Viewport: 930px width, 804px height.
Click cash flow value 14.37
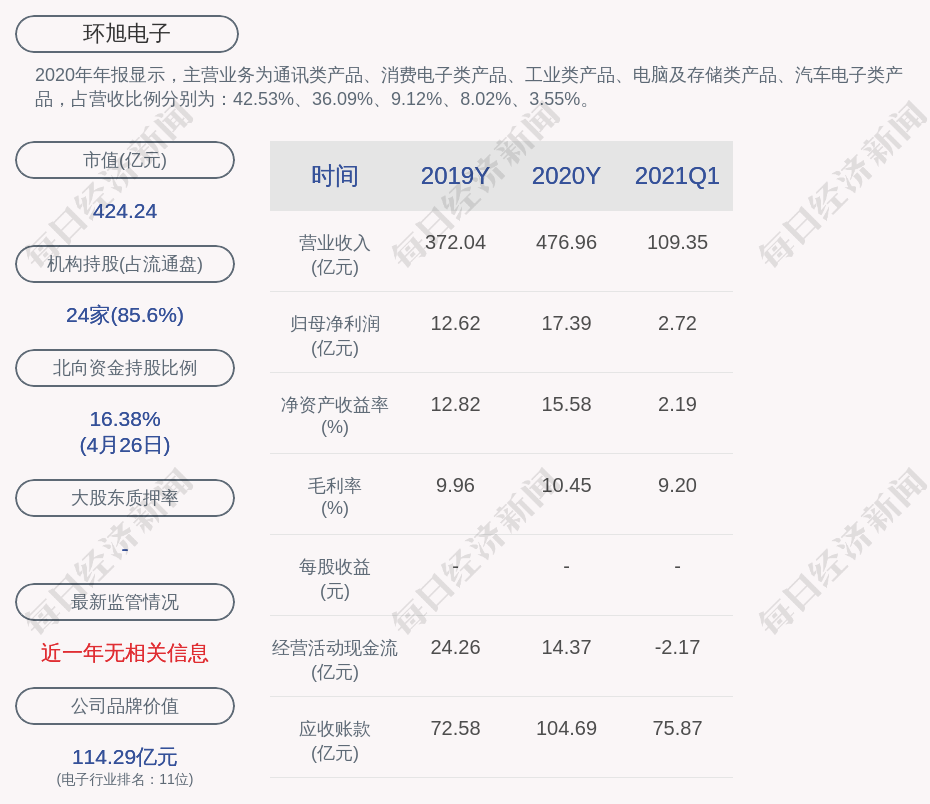point(566,647)
